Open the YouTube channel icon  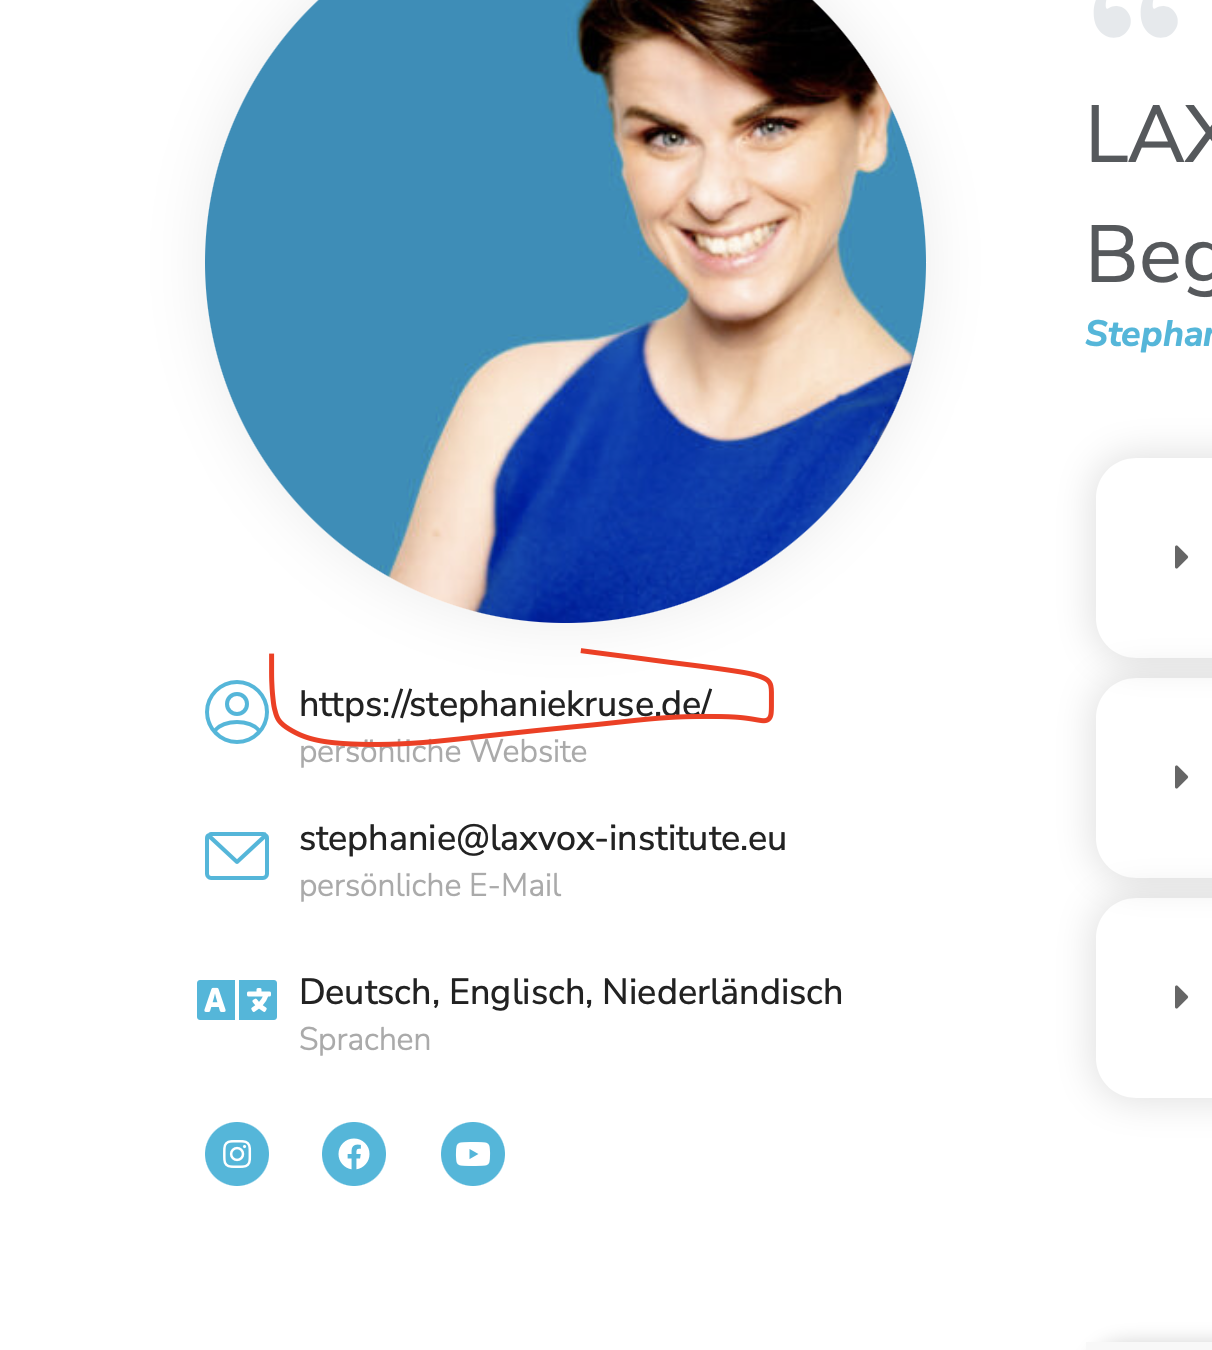point(473,1154)
